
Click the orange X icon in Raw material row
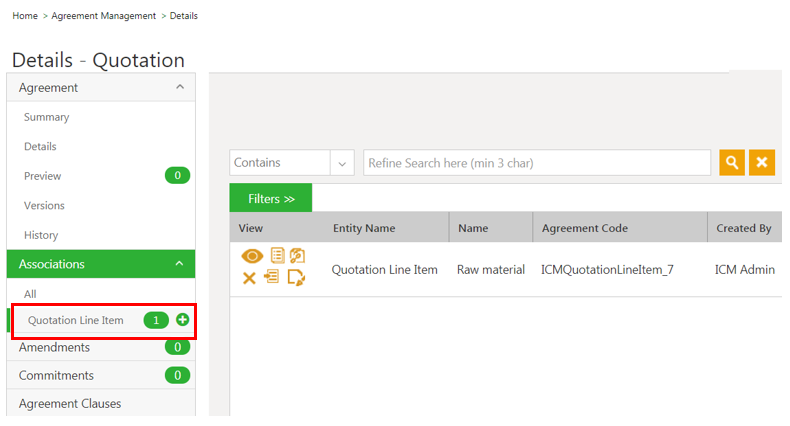point(249,278)
